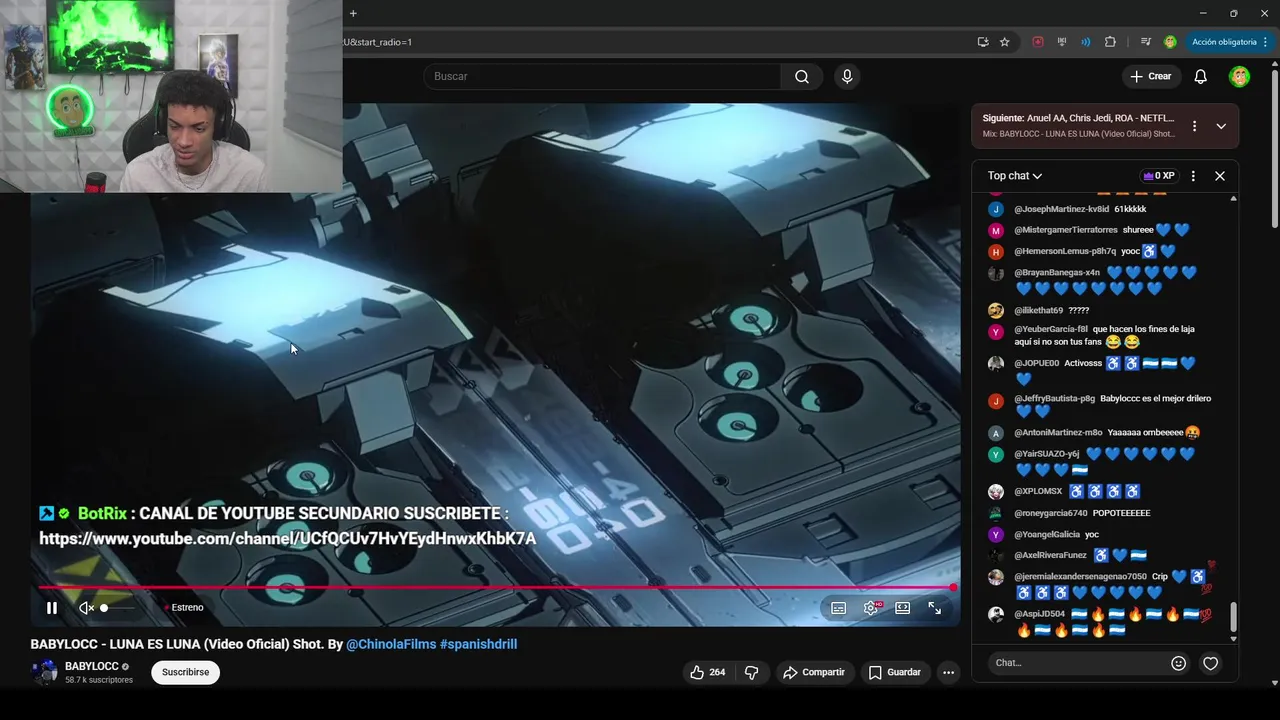Viewport: 1280px width, 720px height.
Task: Click the Acción obligatoria button
Action: (1224, 42)
